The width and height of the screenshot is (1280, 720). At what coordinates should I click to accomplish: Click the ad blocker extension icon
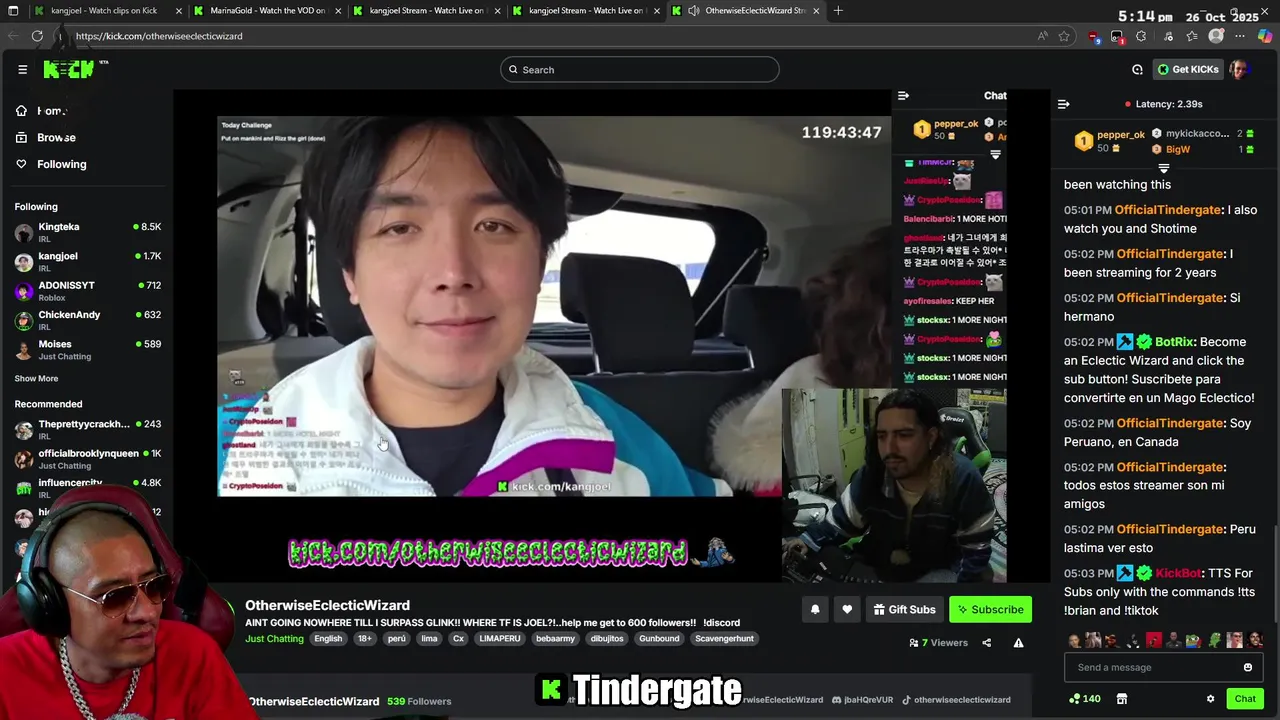tap(1094, 37)
